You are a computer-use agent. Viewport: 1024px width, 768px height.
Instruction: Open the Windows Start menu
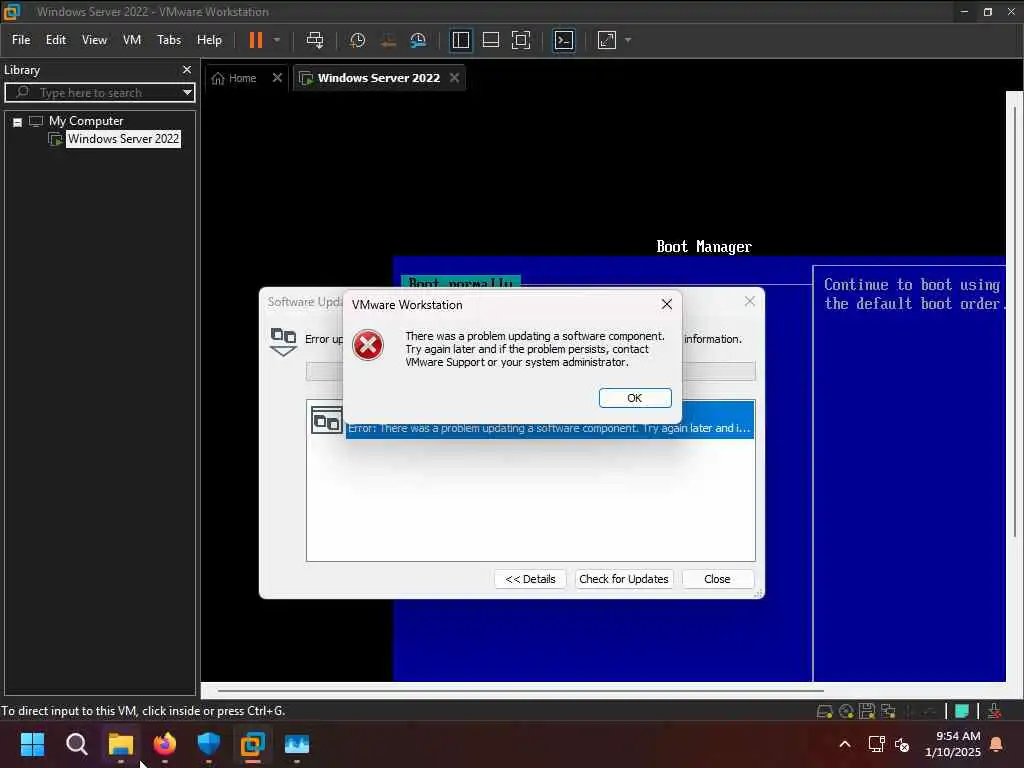click(x=32, y=744)
